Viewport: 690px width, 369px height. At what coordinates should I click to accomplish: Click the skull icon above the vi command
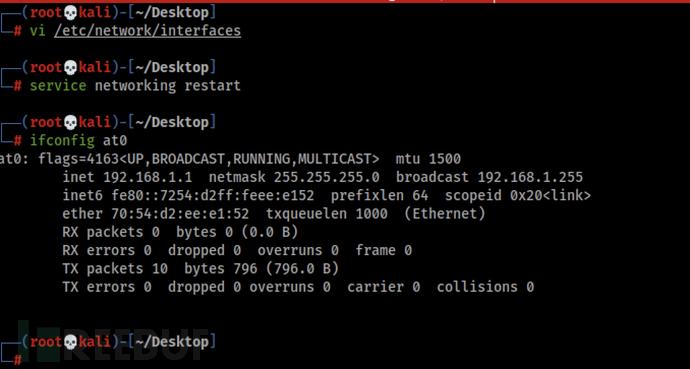pos(70,13)
